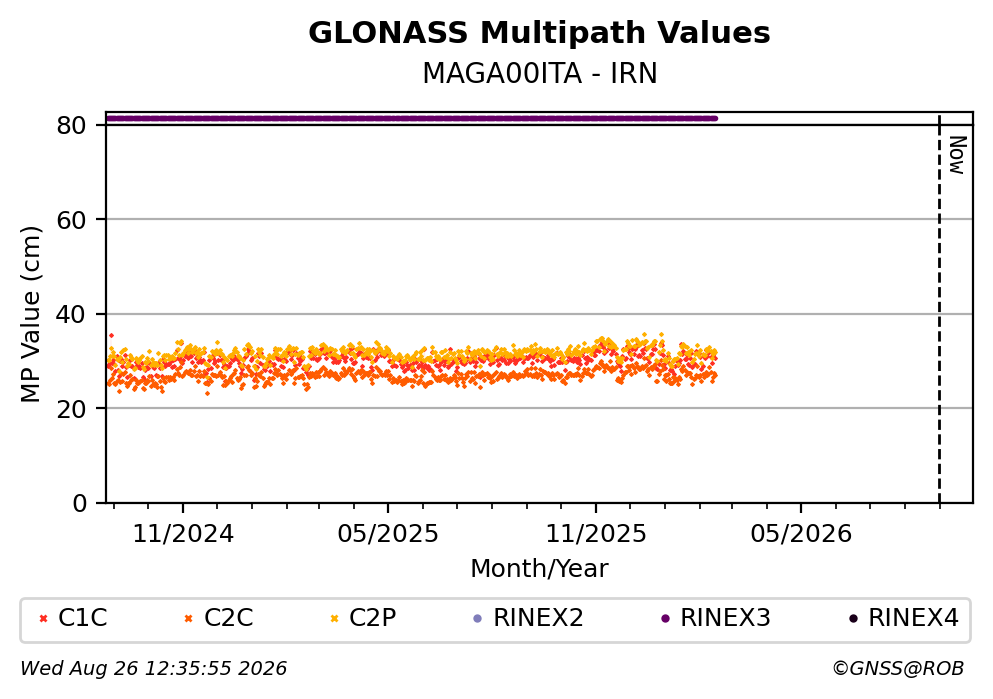Select the RINEX3 legend label
Image resolution: width=993 pixels, height=699 pixels.
(725, 618)
